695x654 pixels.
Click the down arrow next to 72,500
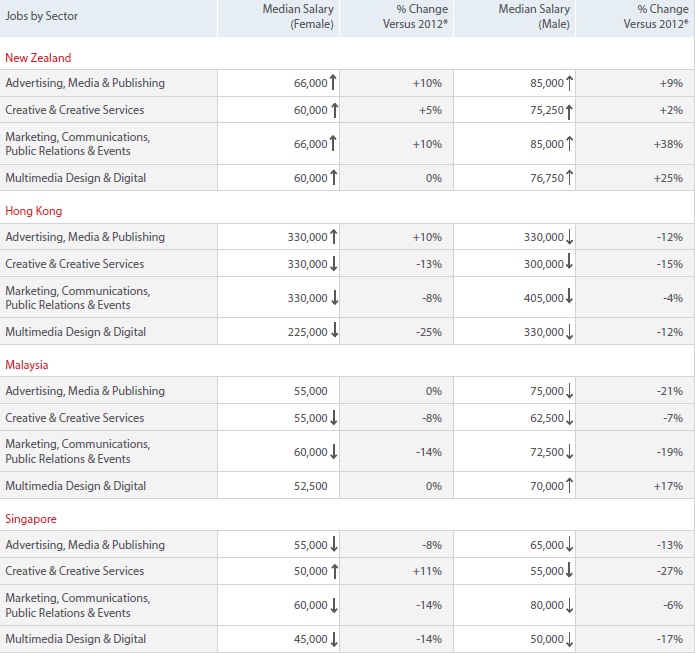click(570, 451)
